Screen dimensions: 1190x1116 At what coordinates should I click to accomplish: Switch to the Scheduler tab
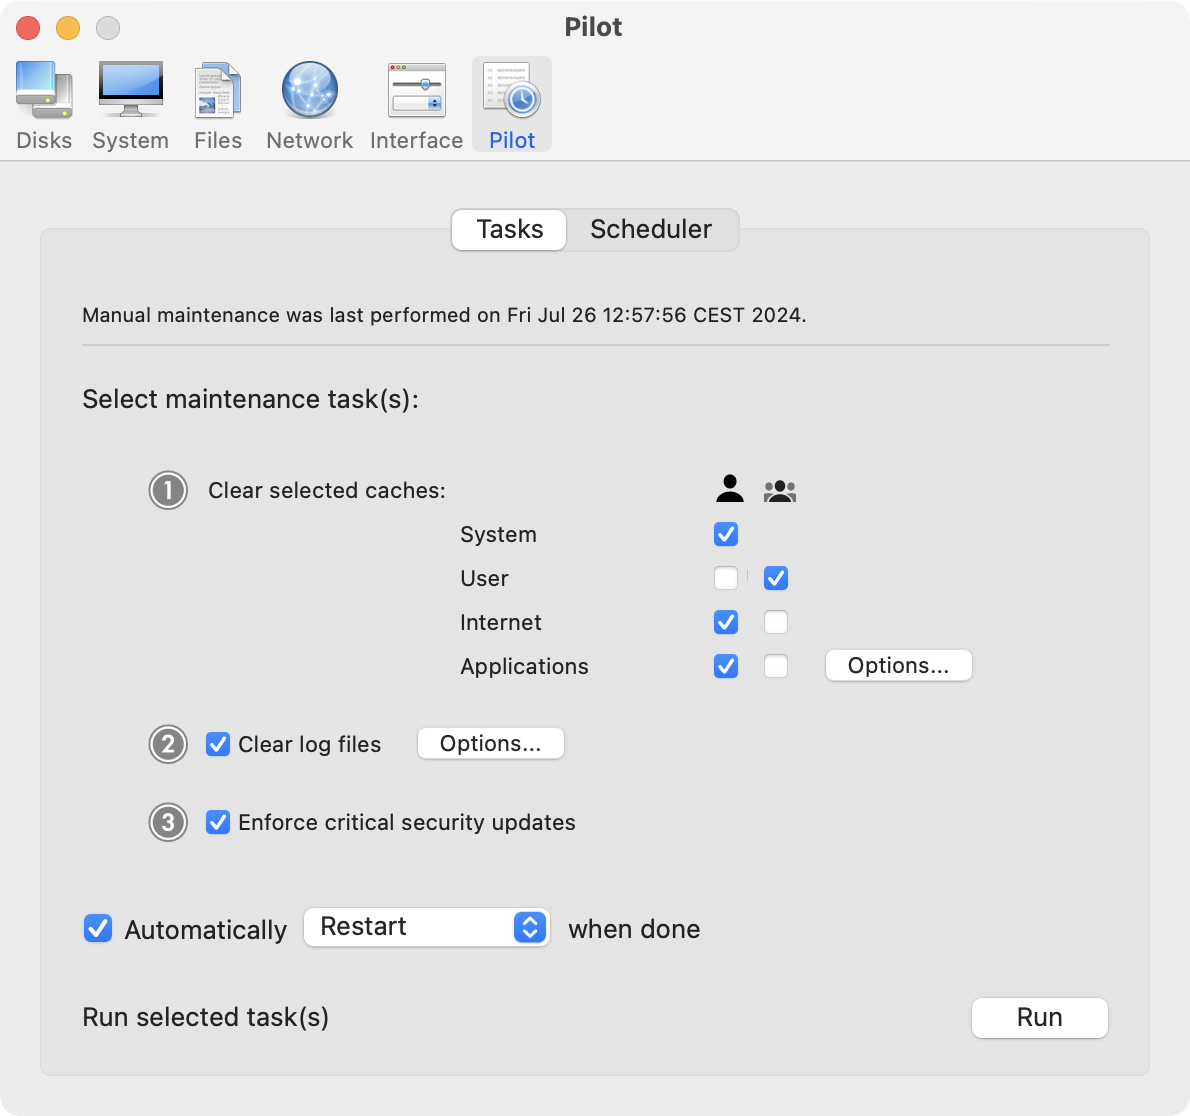click(651, 229)
